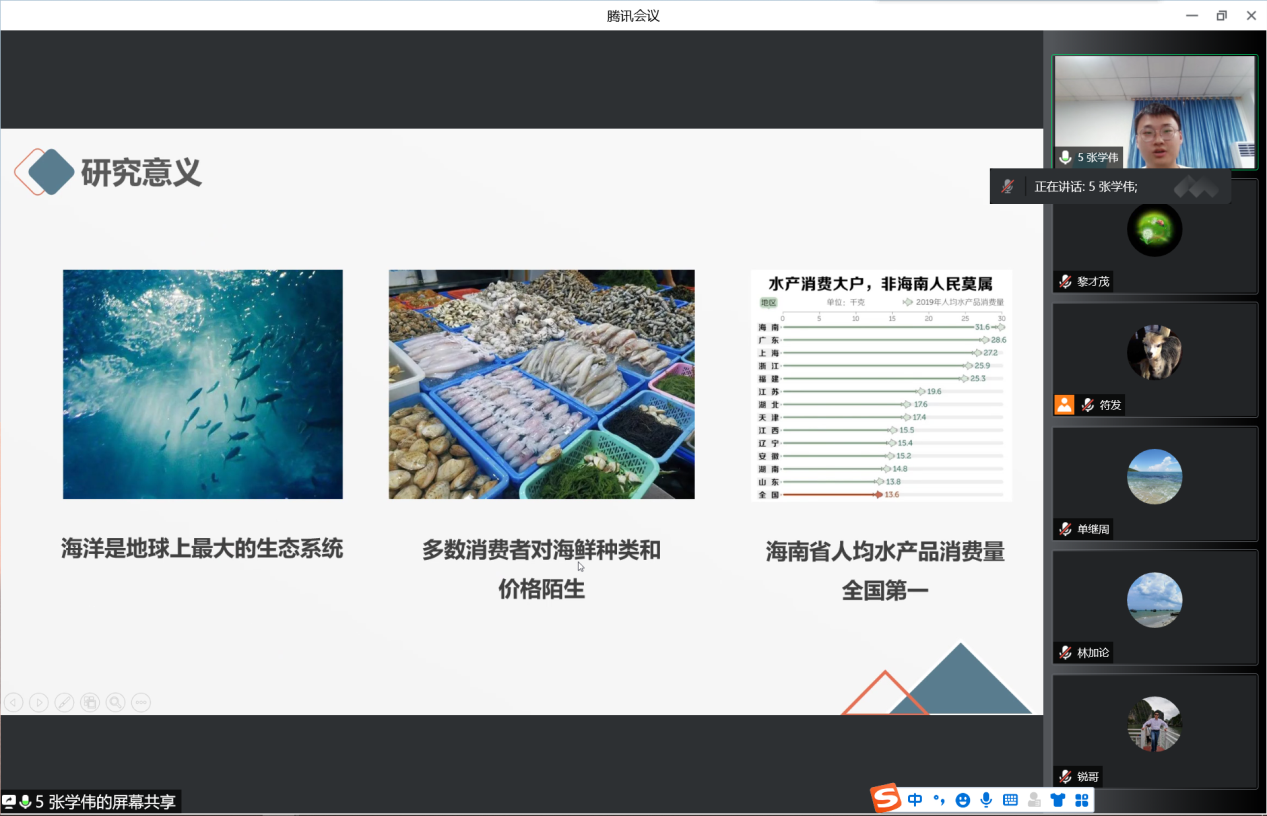This screenshot has height=816, width=1267.
Task: Open slideshow more options ellipsis button
Action: coord(141,703)
